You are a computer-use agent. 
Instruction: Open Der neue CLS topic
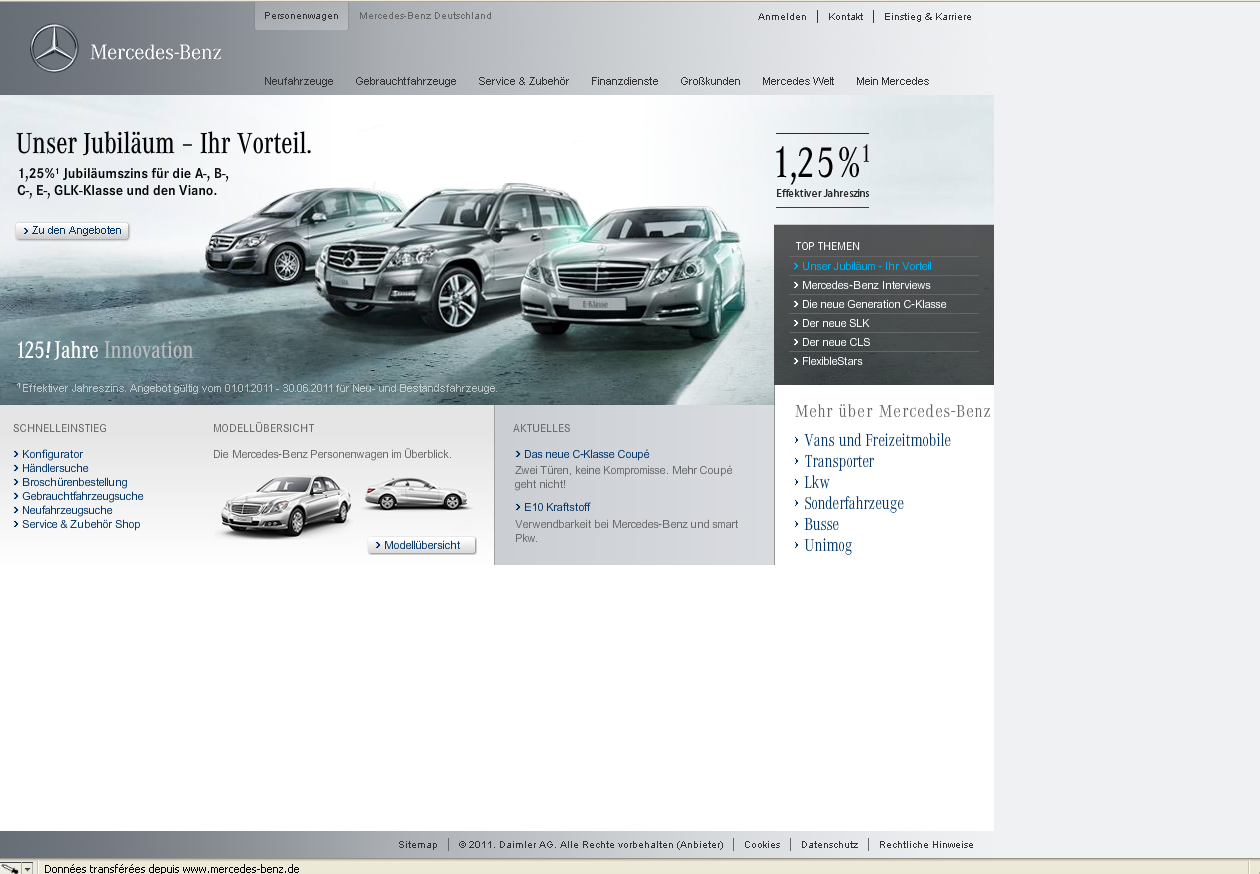pos(832,342)
